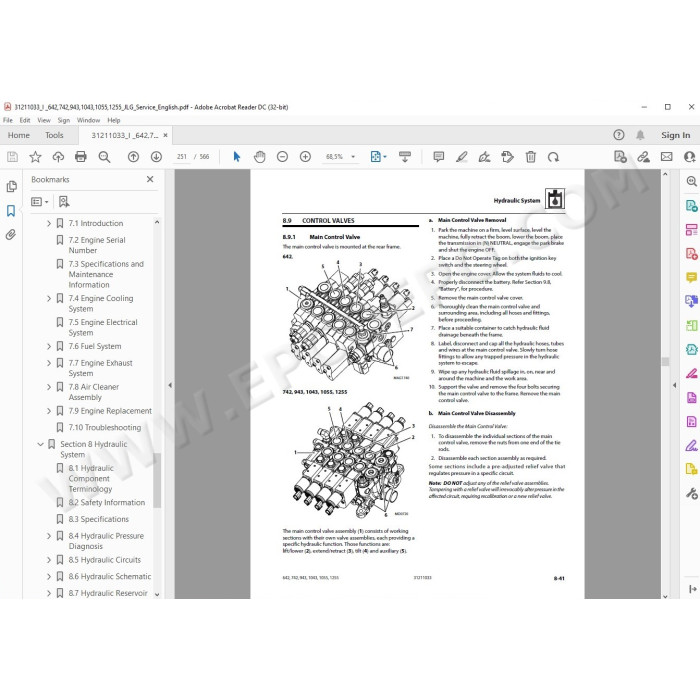The height and width of the screenshot is (700, 700).
Task: Go to previous page arrow
Action: [x=133, y=157]
